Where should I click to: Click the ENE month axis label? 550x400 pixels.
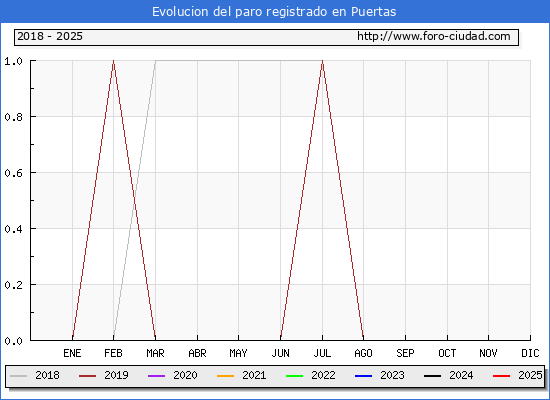point(72,353)
